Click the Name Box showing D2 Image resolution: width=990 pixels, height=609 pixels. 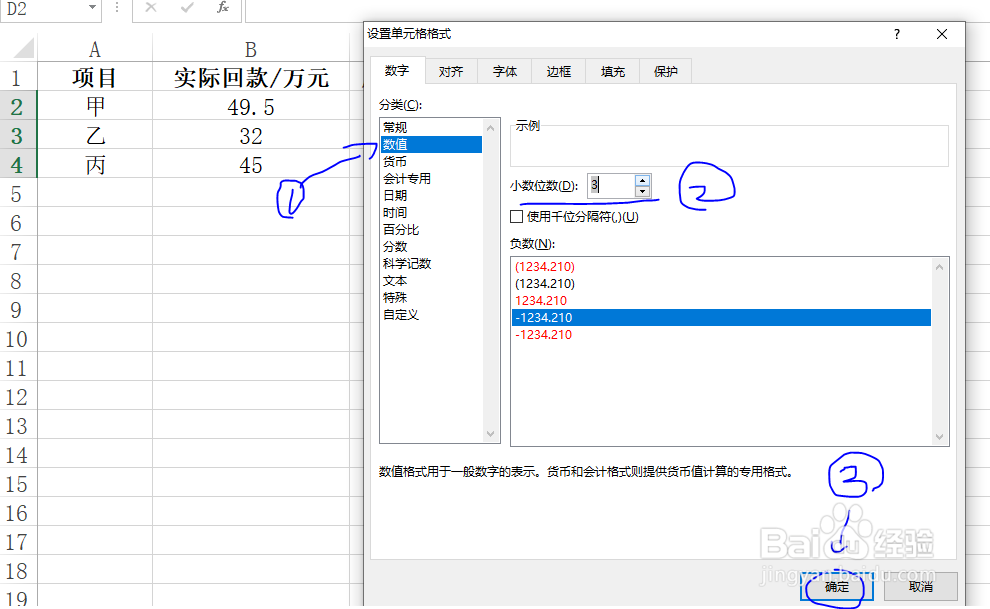[43, 9]
